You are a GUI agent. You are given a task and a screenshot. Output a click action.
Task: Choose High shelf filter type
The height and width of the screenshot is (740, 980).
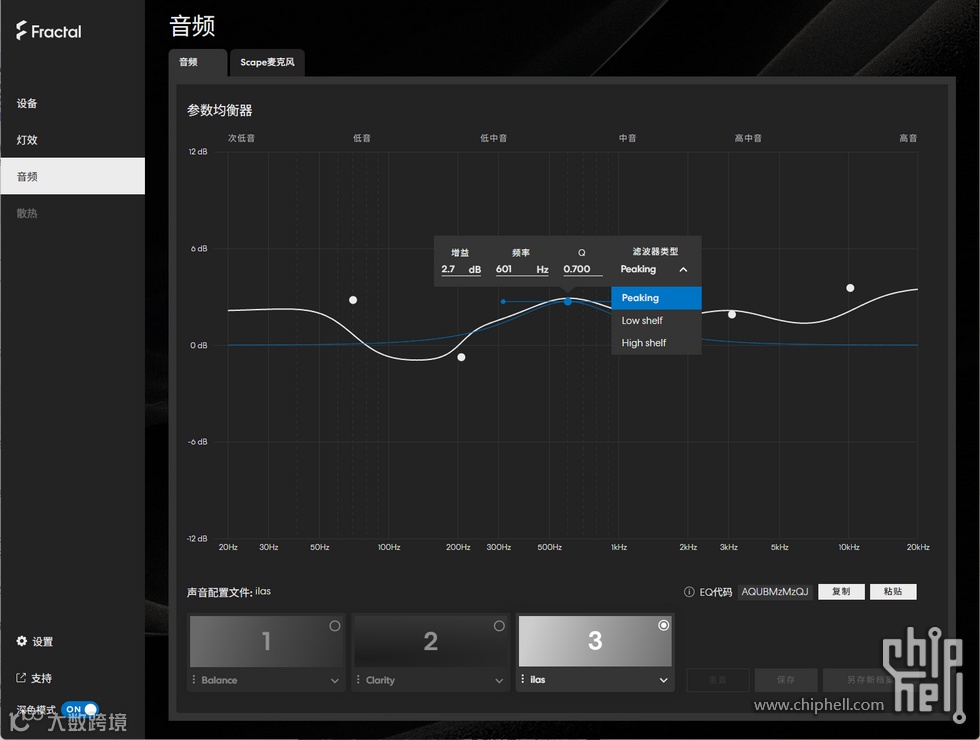coord(656,343)
